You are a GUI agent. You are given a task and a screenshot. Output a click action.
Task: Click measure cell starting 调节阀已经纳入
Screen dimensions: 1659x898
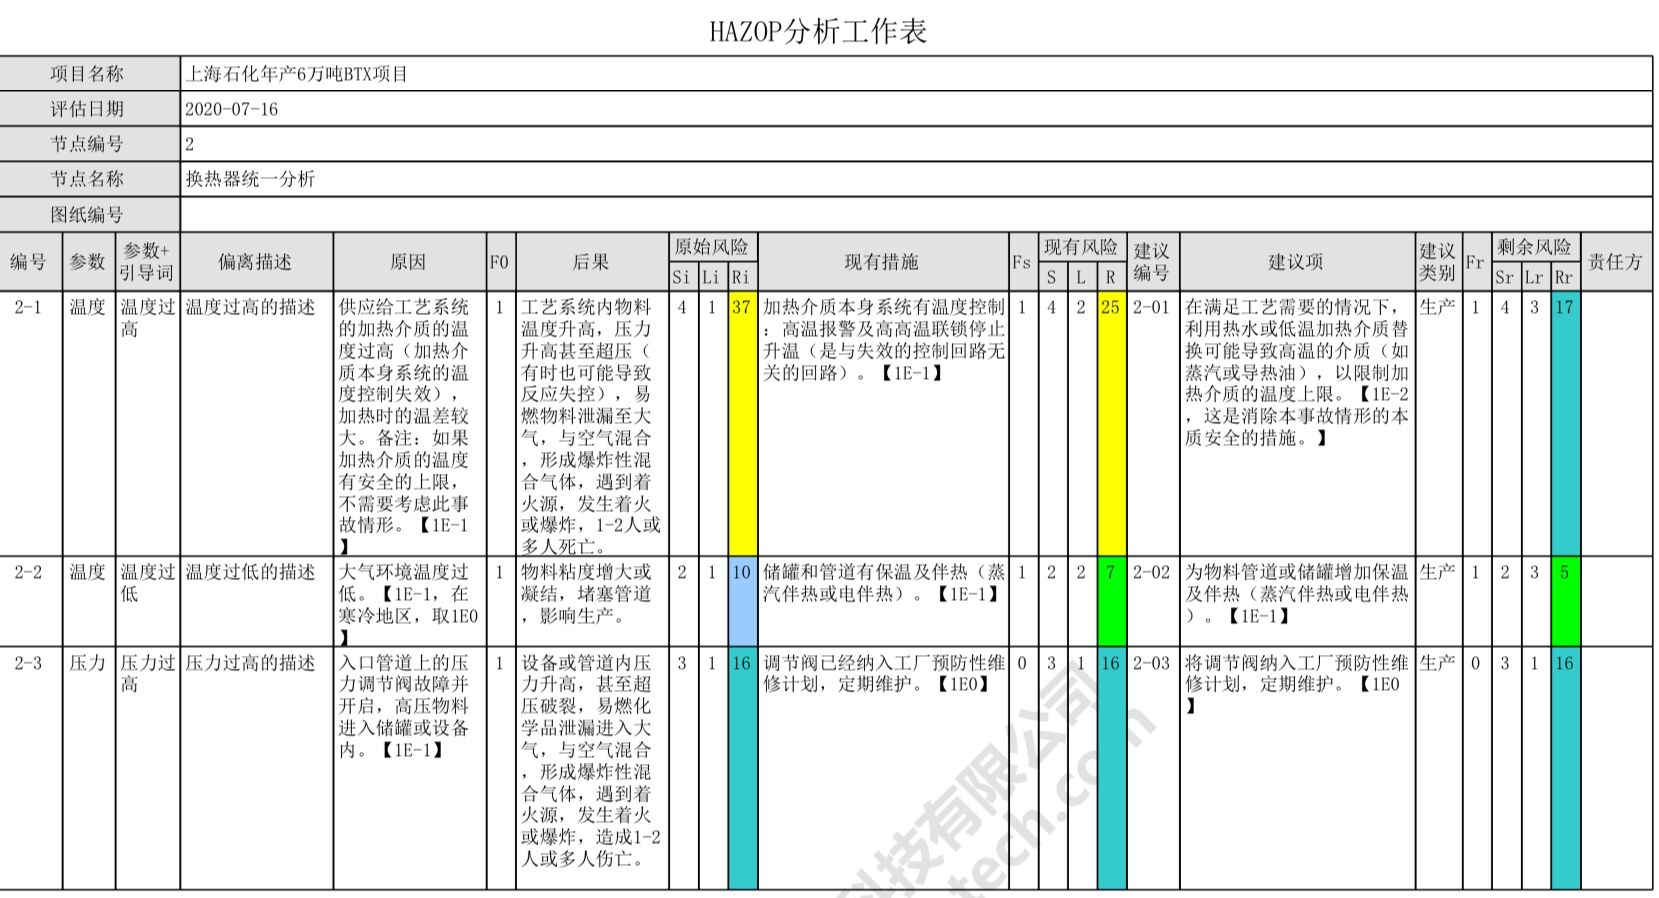[x=883, y=768]
